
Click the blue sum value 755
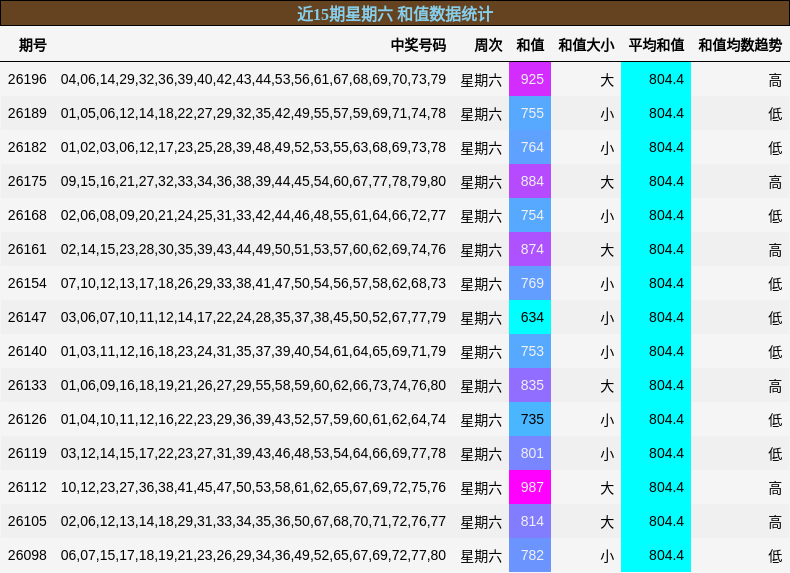click(x=530, y=113)
